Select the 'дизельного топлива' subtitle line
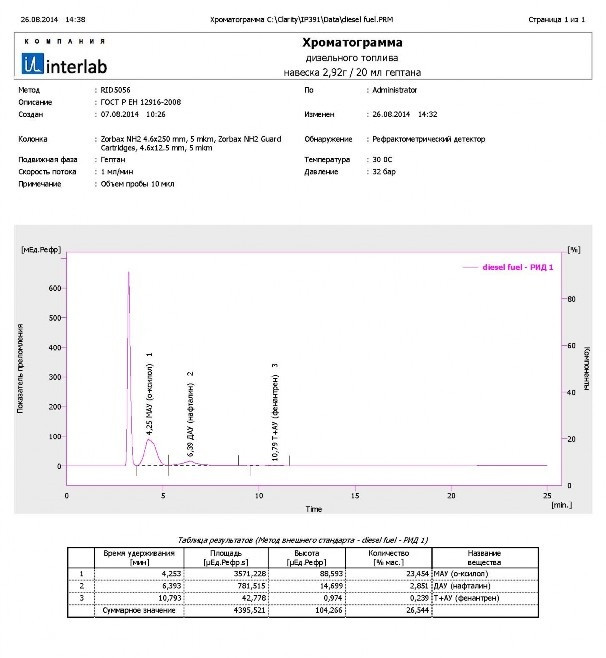This screenshot has width=606, height=658. pos(352,58)
